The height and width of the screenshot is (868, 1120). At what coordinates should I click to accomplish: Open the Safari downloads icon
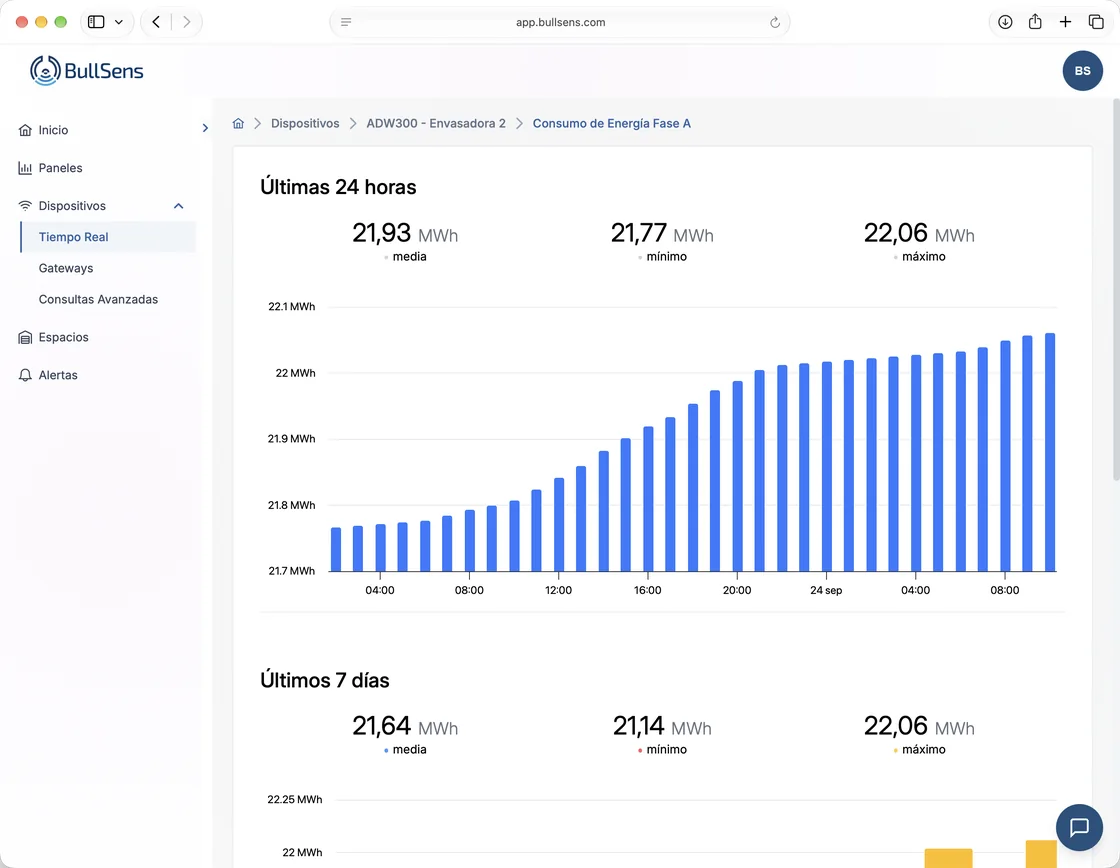[1005, 22]
